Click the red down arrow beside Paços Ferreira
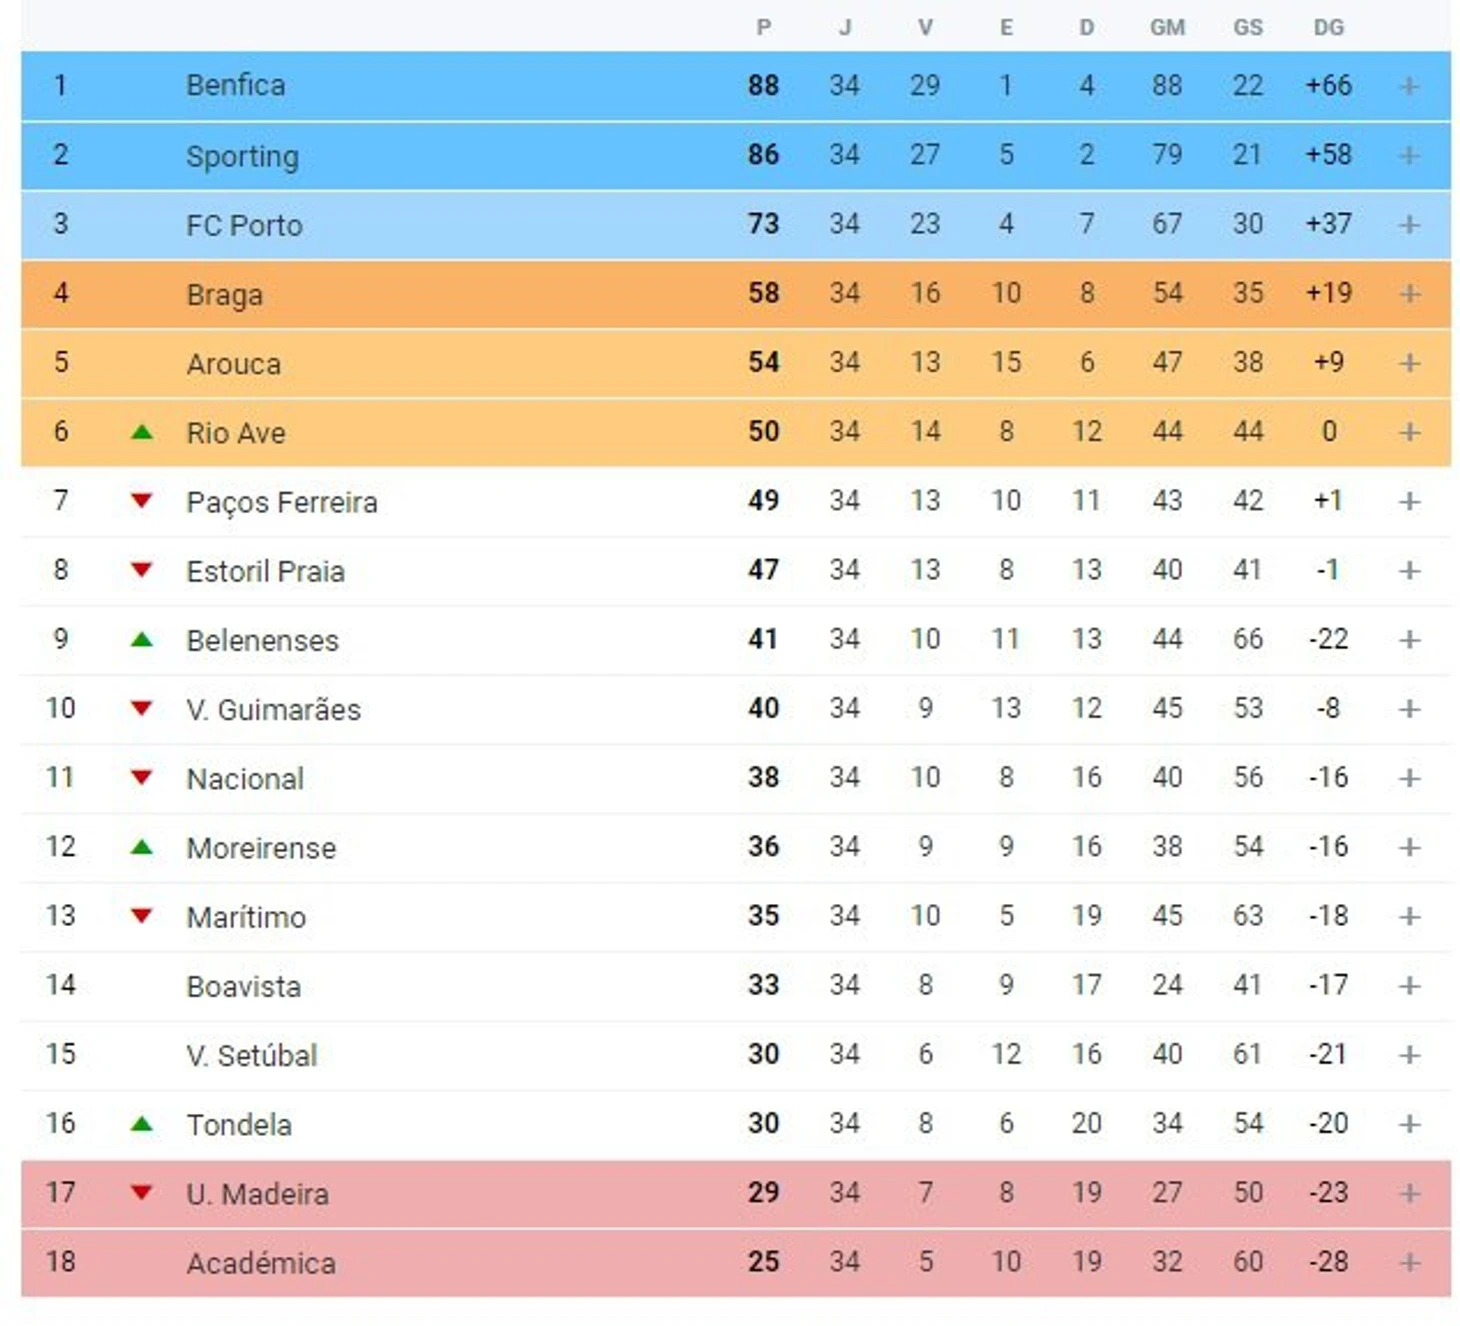 142,501
